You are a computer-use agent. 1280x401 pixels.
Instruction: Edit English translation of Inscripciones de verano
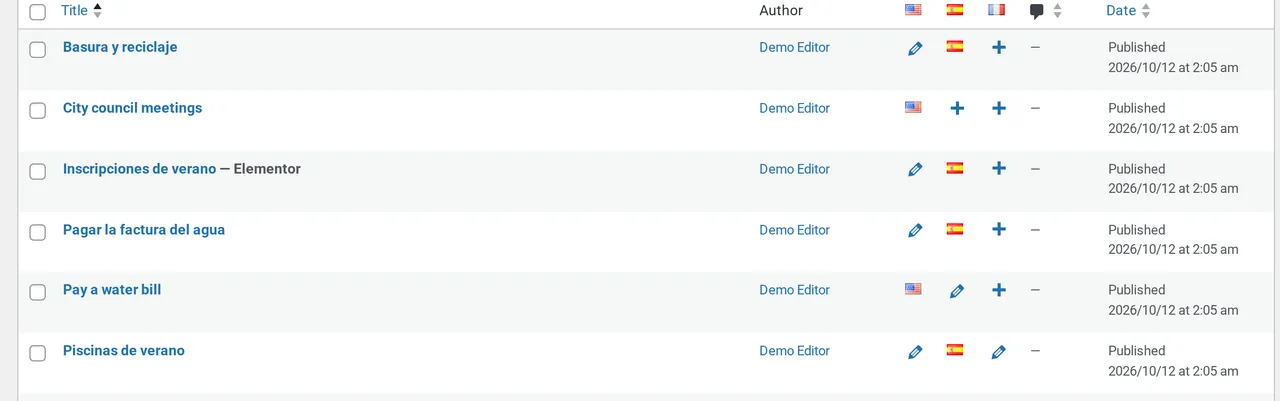click(914, 170)
